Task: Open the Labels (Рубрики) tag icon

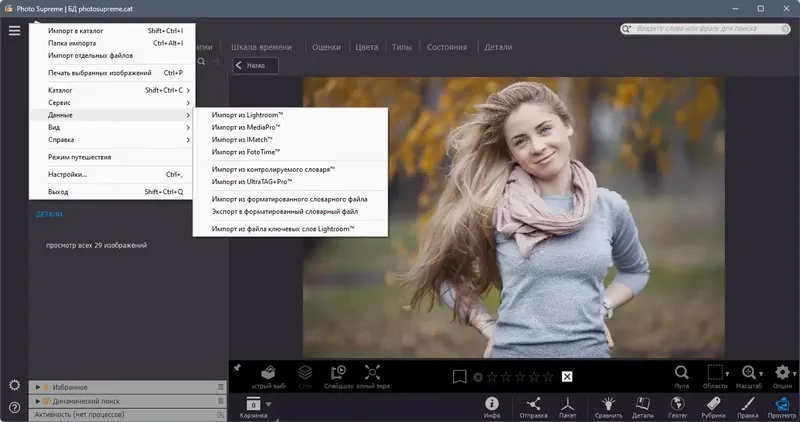Action: click(712, 403)
